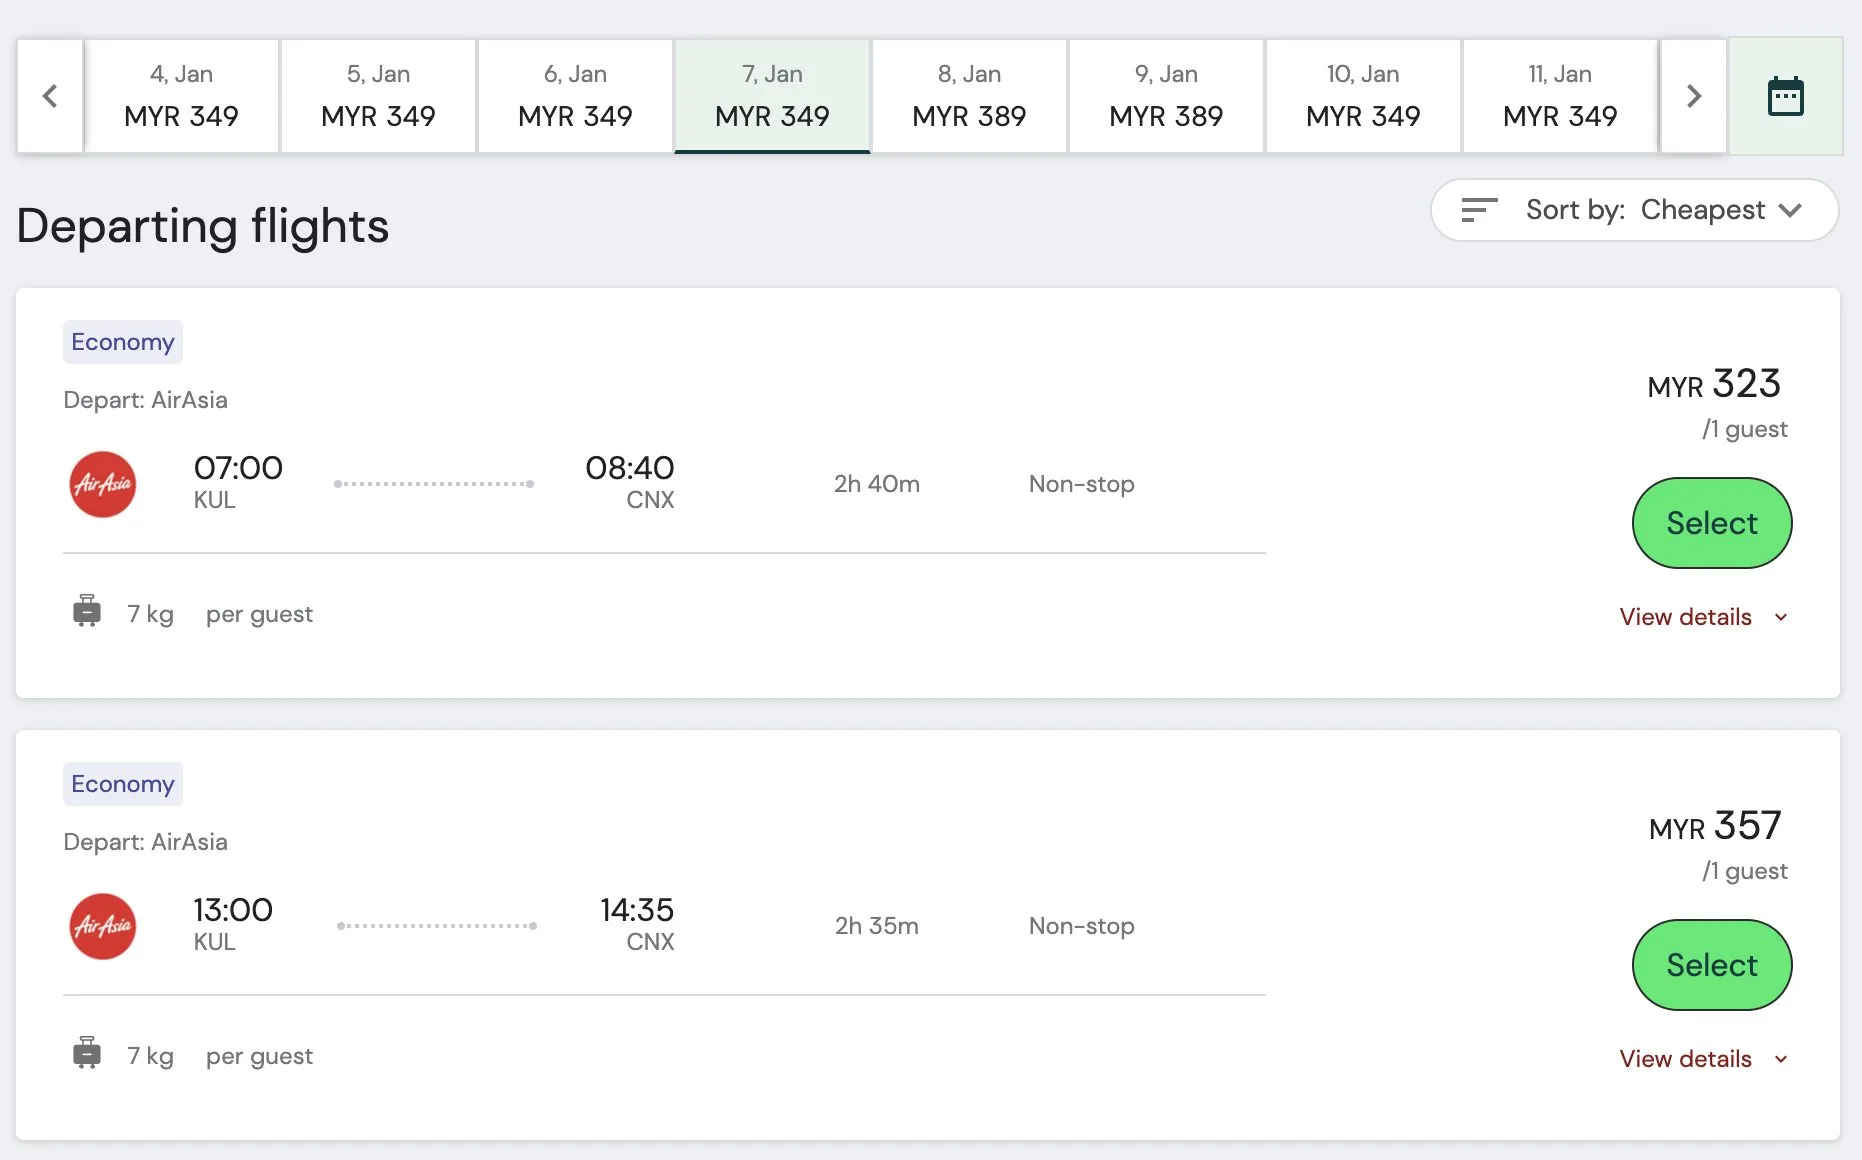Click the Economy badge on first flight

click(123, 342)
